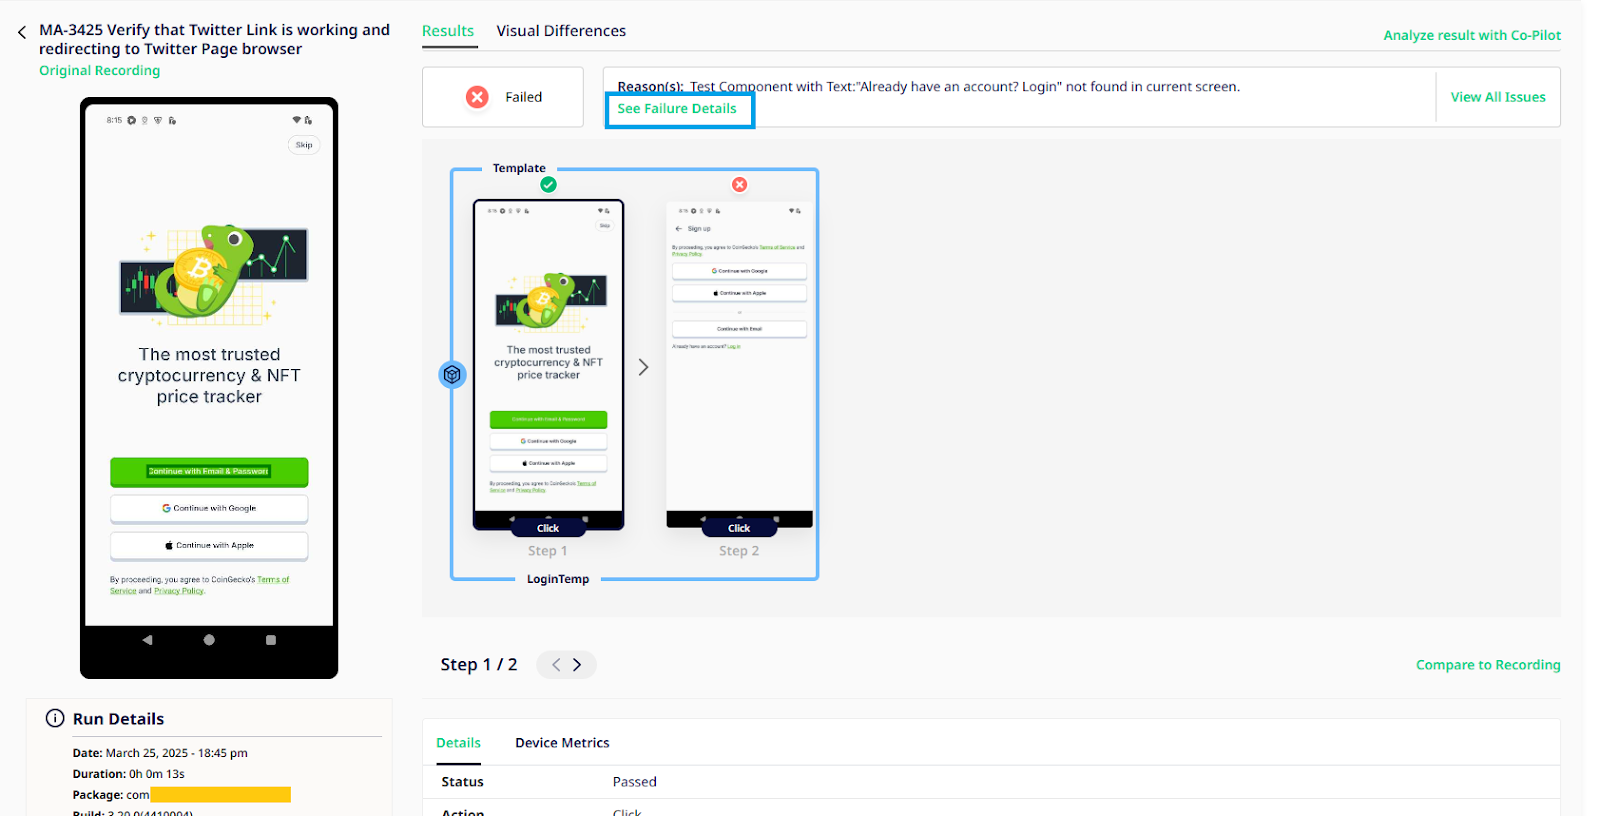Select the Step 2 screenshot thumbnail
The width and height of the screenshot is (1600, 816).
739,364
